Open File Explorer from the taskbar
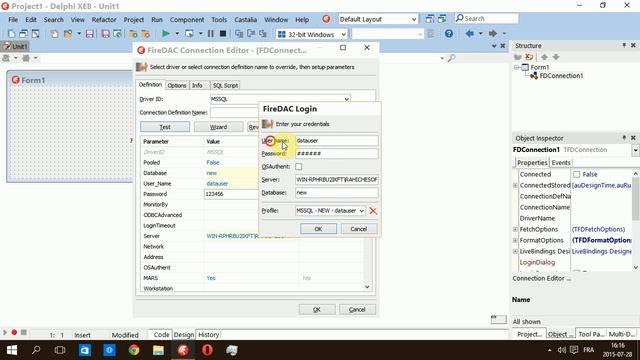The height and width of the screenshot is (360, 640). click(x=158, y=350)
